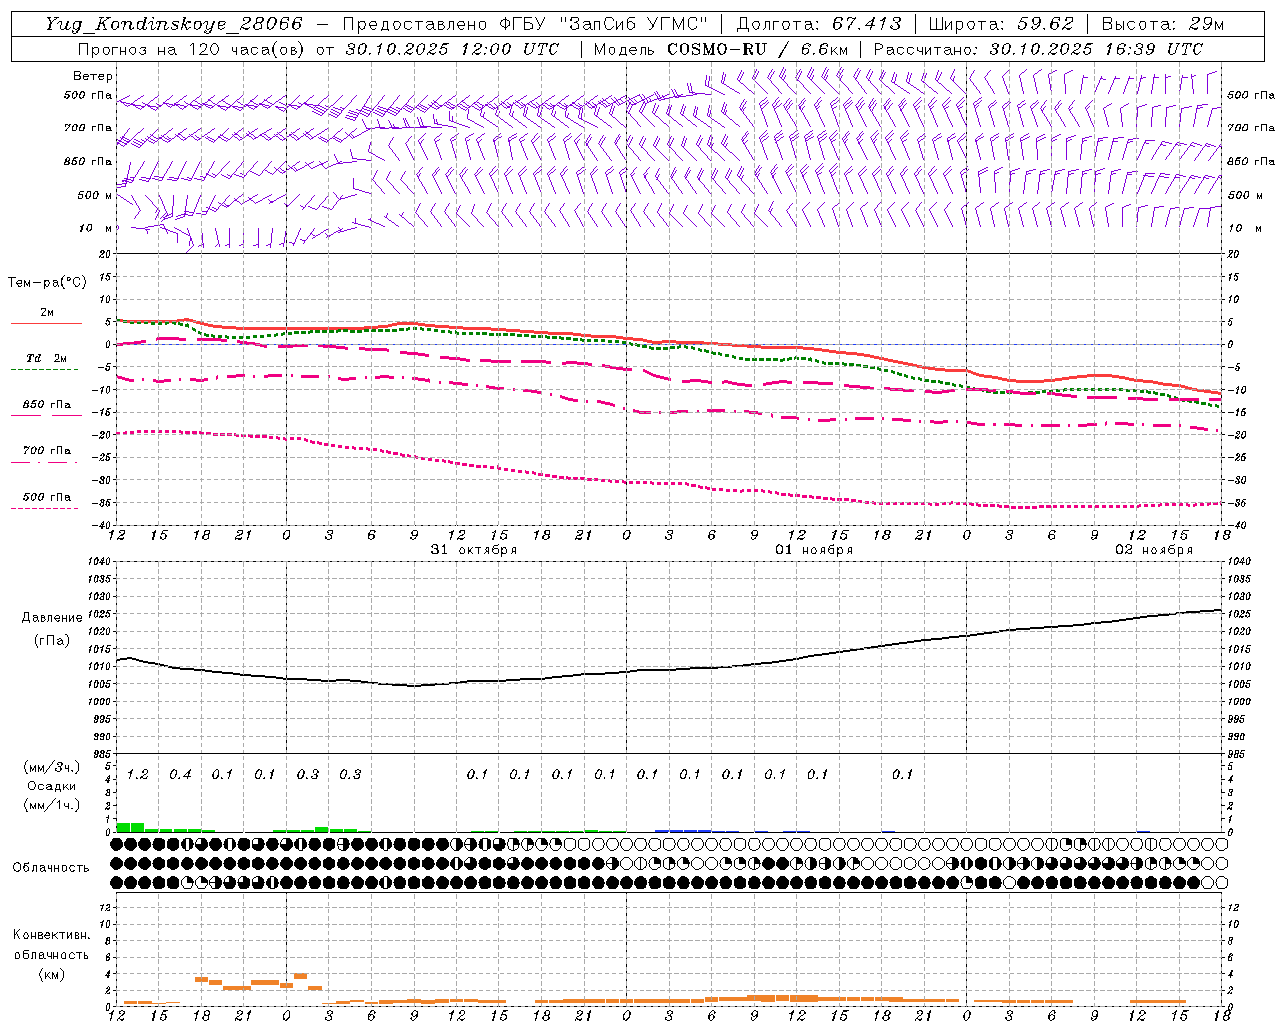Click the blue precipitation bar near 3h on 01 ноября

click(x=683, y=830)
